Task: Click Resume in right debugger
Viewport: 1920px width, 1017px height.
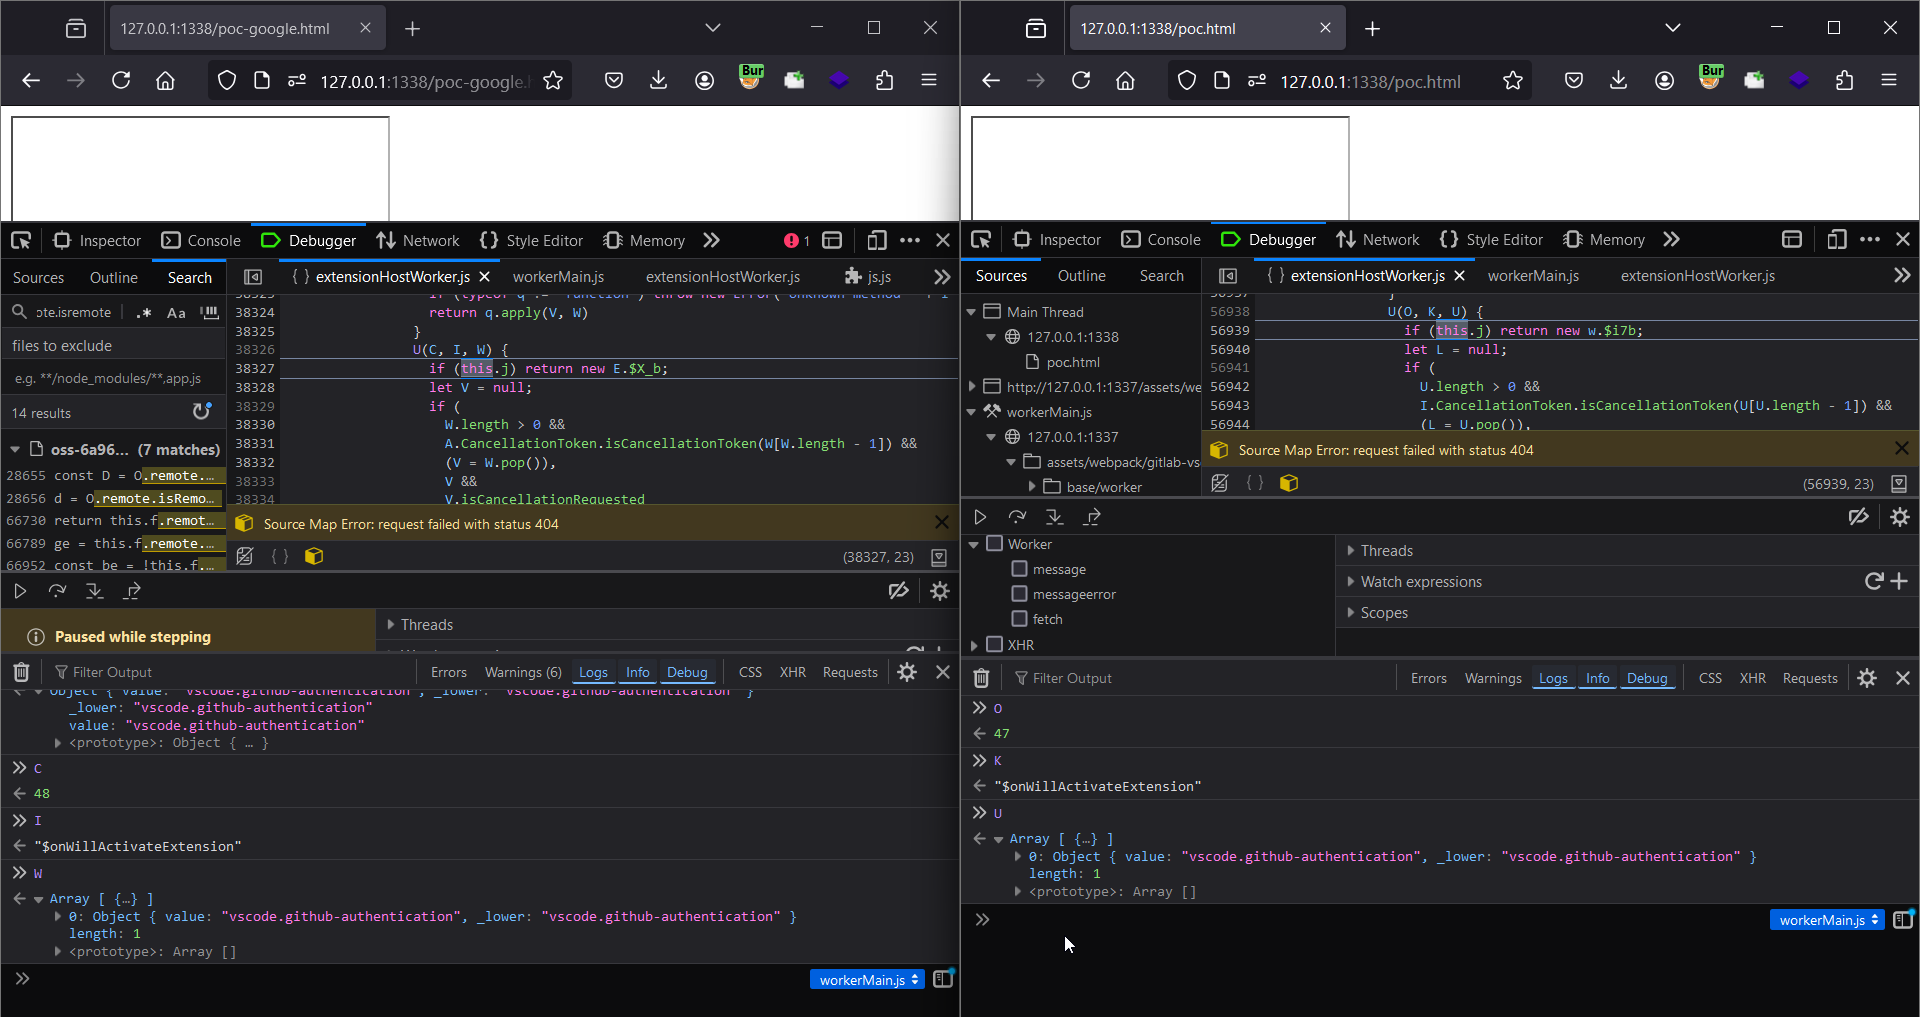Action: tap(980, 517)
